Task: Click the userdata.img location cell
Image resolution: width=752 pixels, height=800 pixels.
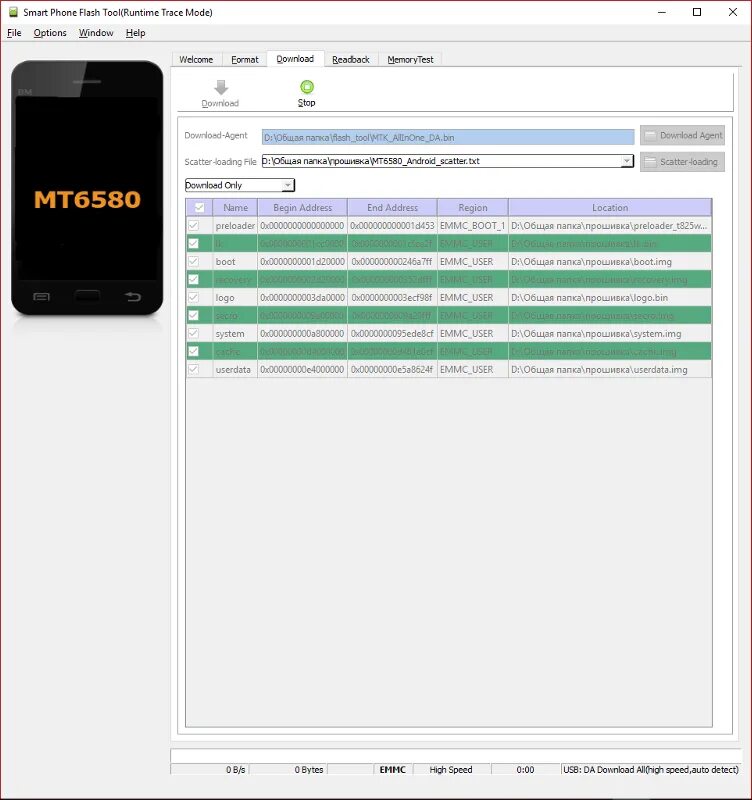Action: [610, 369]
